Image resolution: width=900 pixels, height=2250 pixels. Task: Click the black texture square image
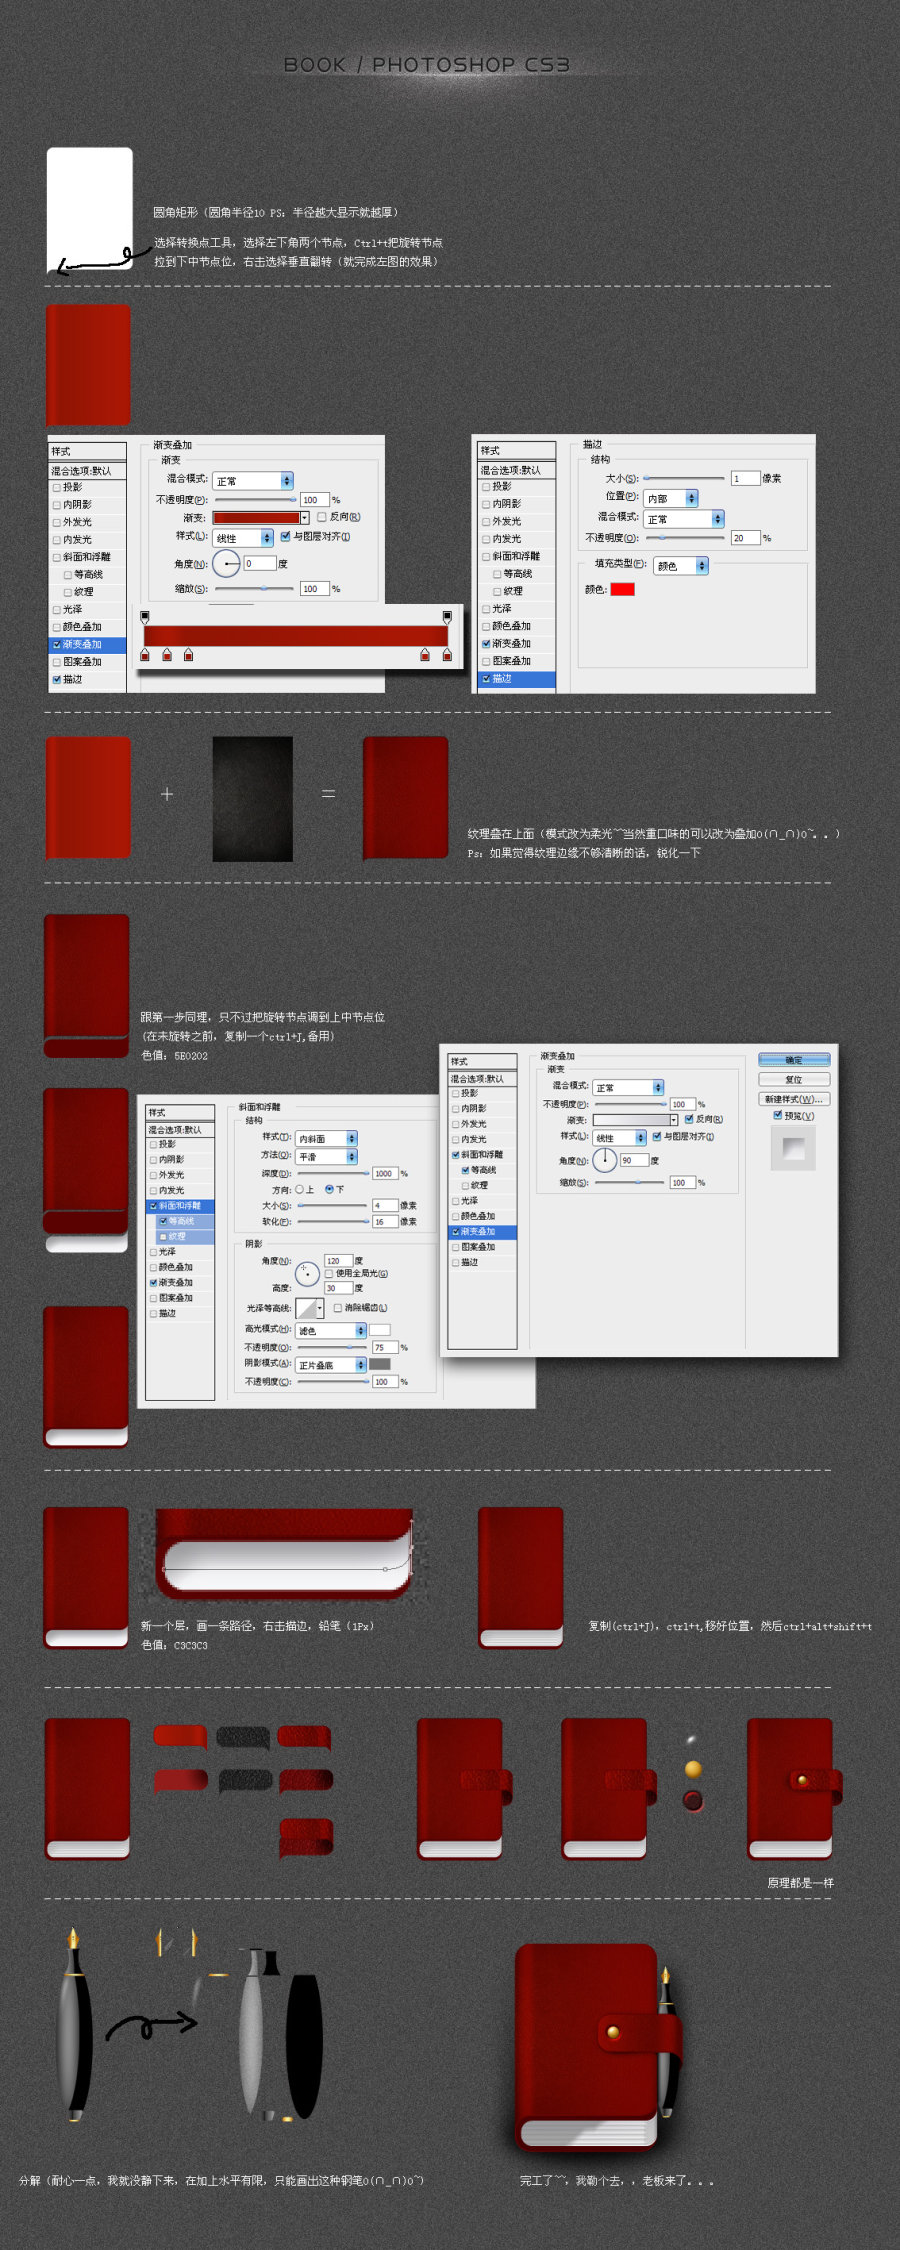point(252,799)
